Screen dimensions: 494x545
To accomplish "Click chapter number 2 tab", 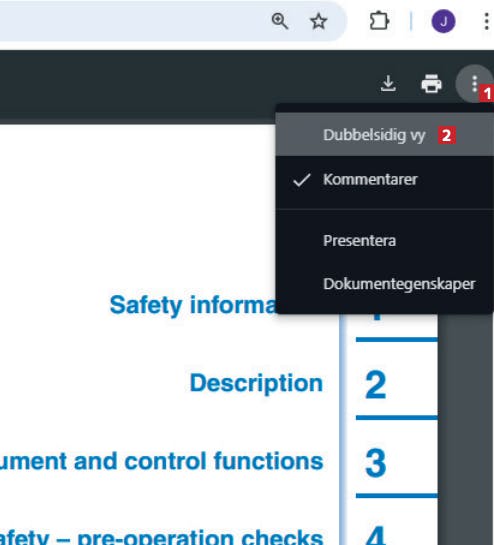I will (376, 384).
